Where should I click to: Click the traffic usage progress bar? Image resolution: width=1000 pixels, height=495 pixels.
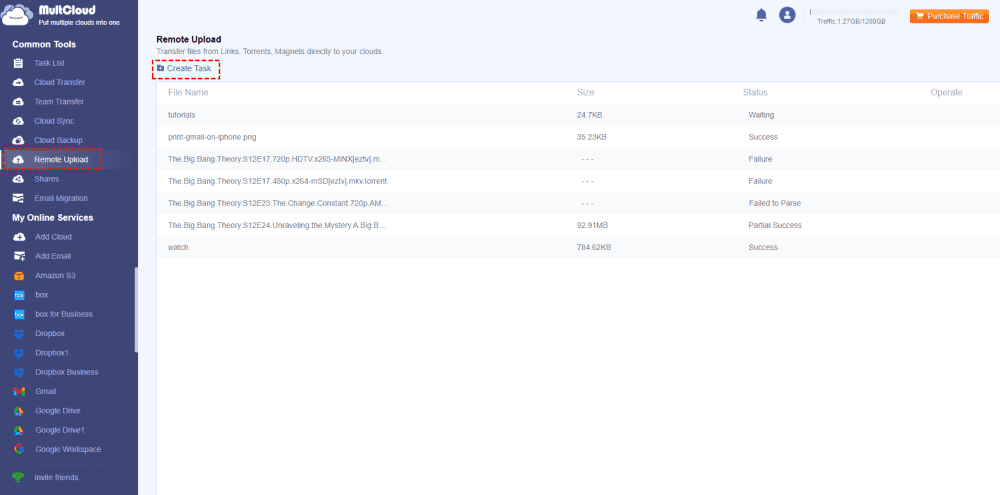[x=854, y=12]
